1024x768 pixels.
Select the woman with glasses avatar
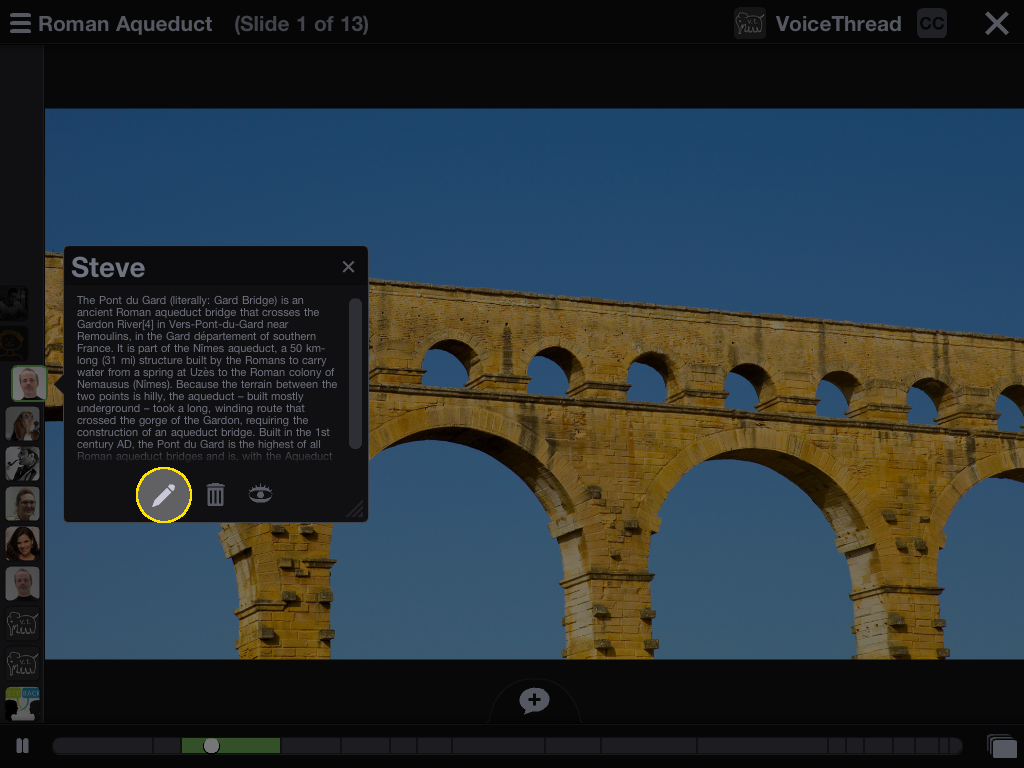22,504
